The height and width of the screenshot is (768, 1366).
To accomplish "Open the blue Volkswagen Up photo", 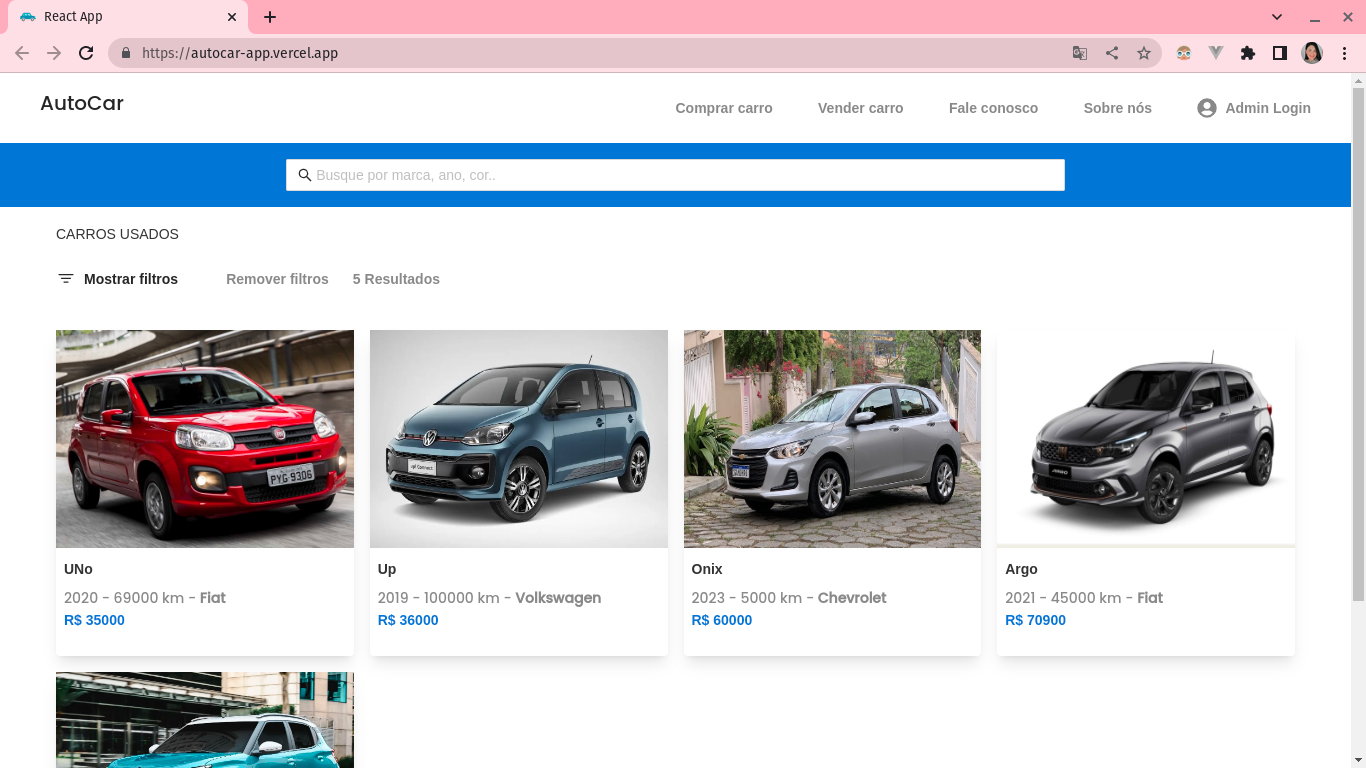I will coord(519,439).
